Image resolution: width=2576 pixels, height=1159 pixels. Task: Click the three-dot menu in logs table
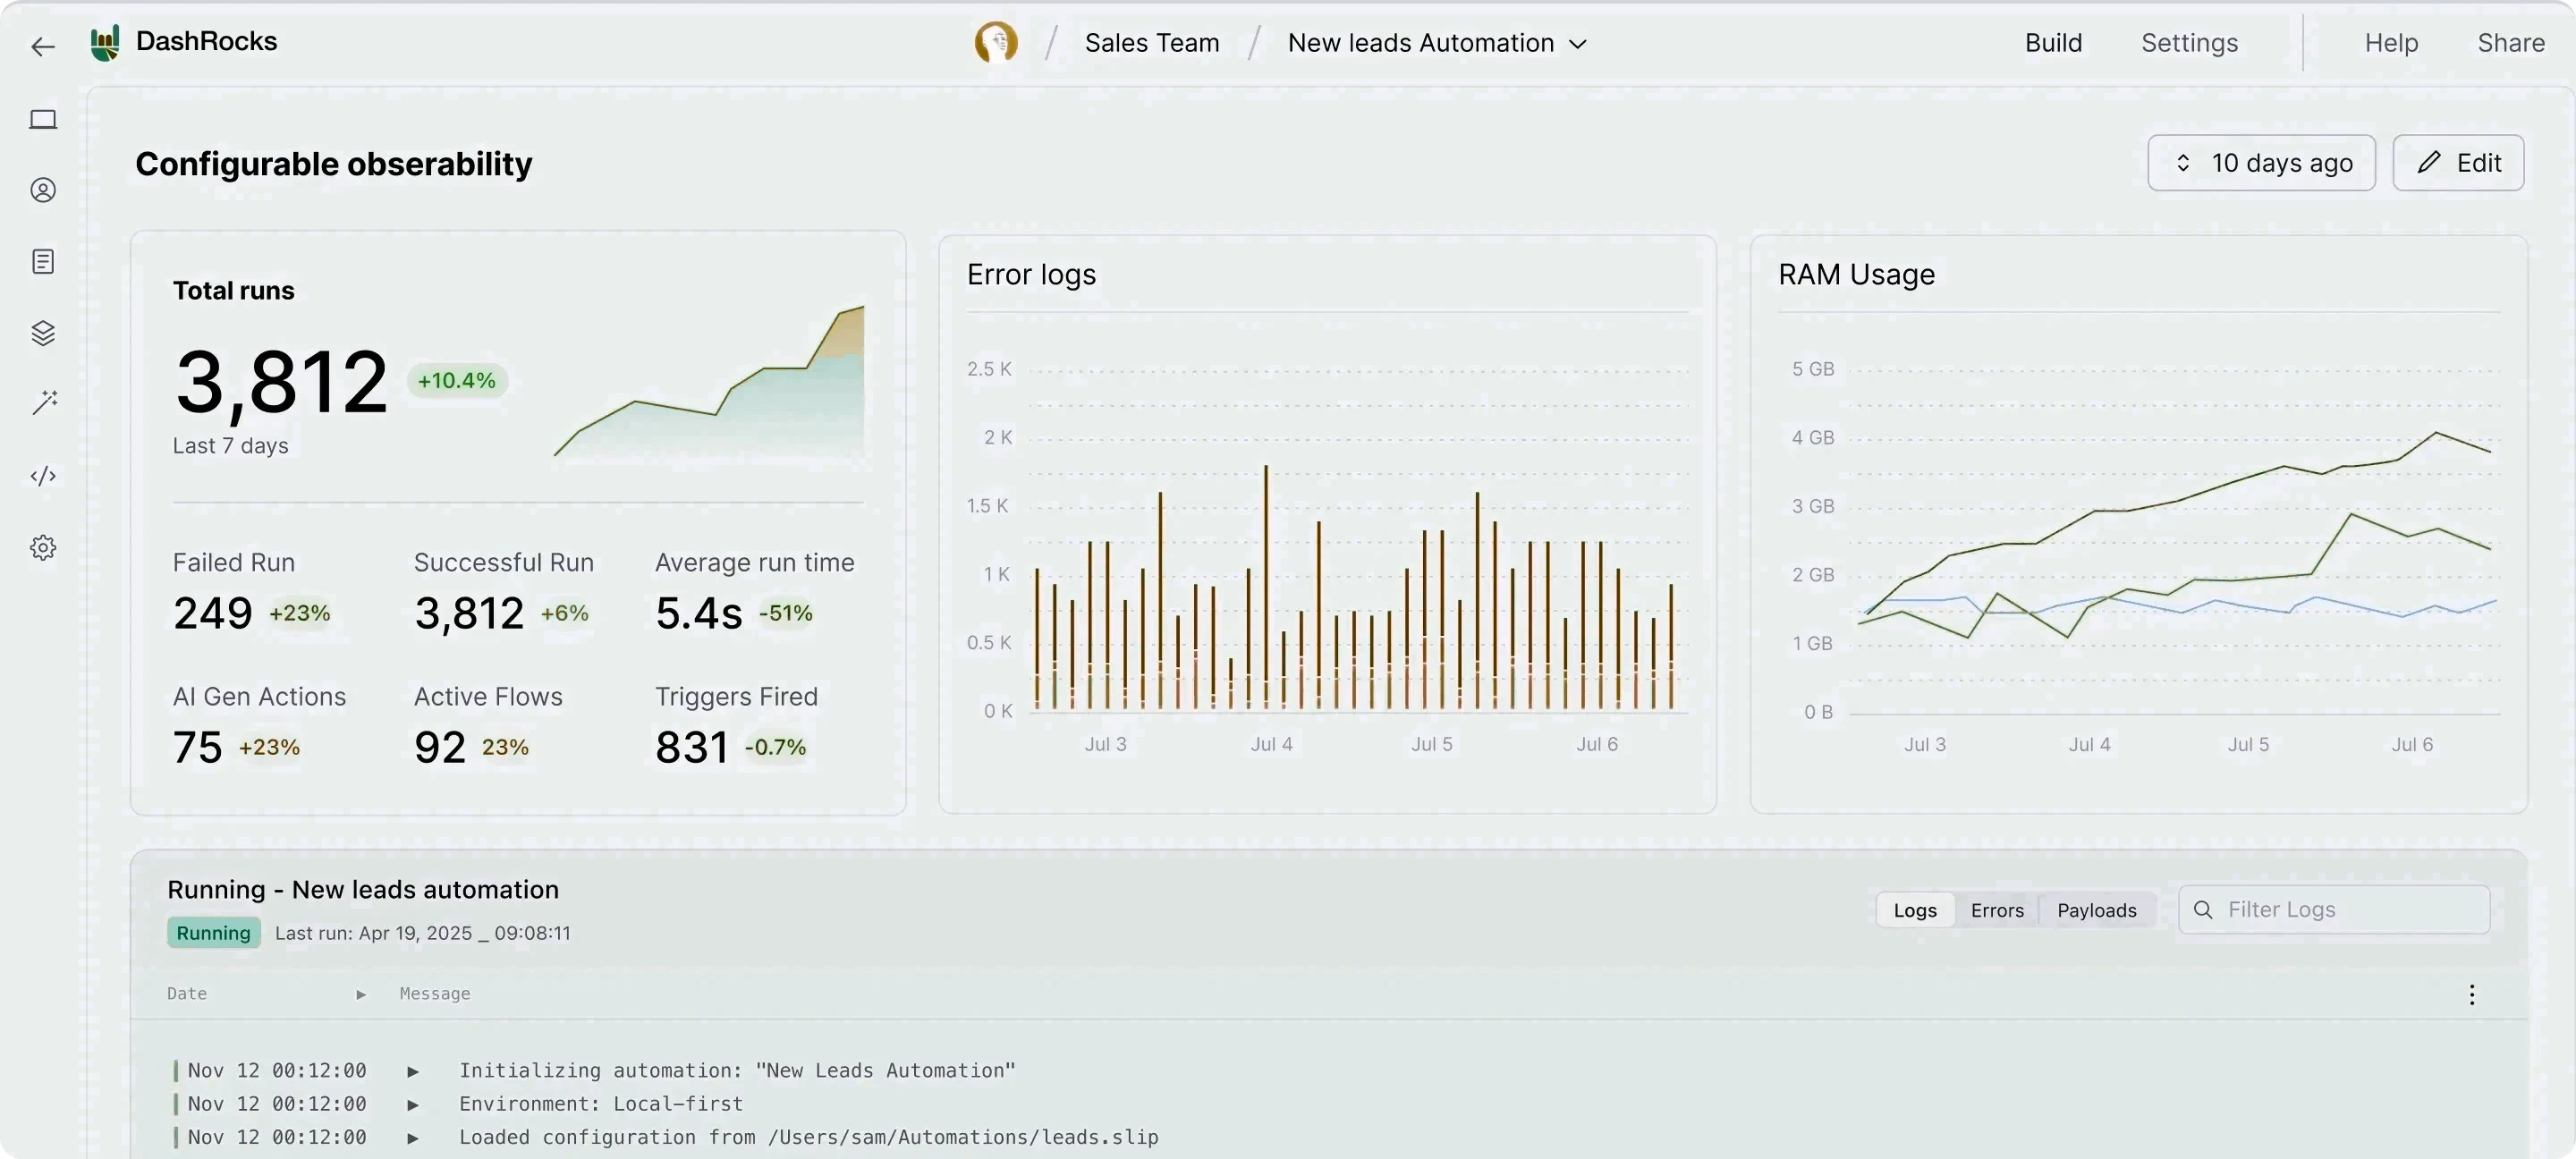click(x=2471, y=994)
